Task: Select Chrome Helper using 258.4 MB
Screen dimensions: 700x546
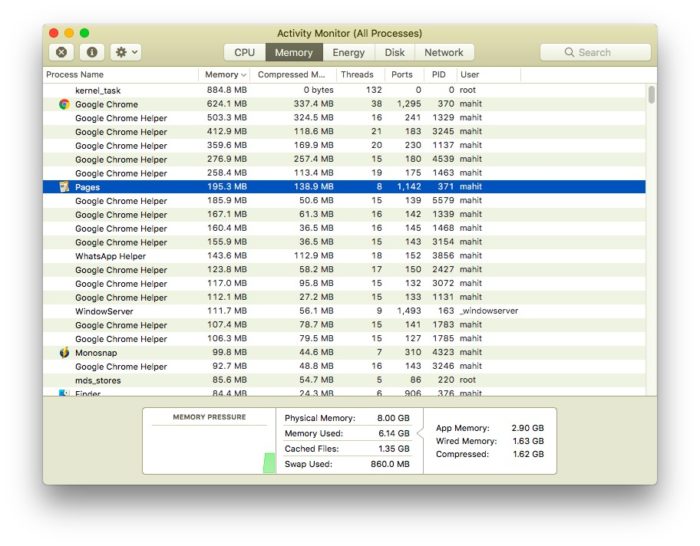Action: [344, 173]
